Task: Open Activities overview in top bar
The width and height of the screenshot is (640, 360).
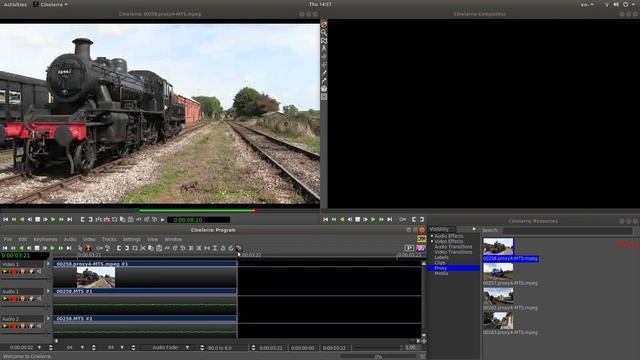Action: click(x=15, y=4)
